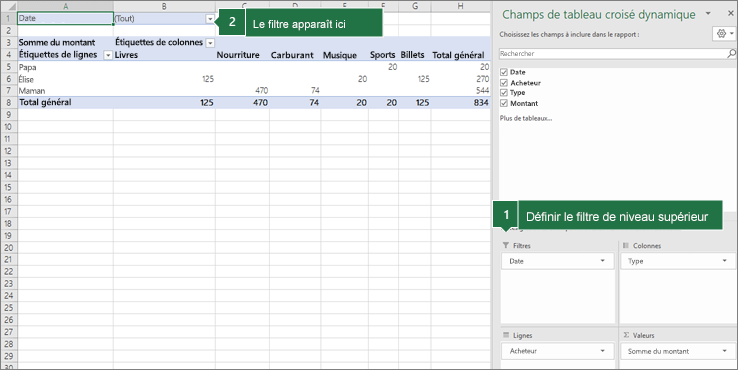Click the Filtres area filter icon
The image size is (738, 370).
tap(505, 245)
